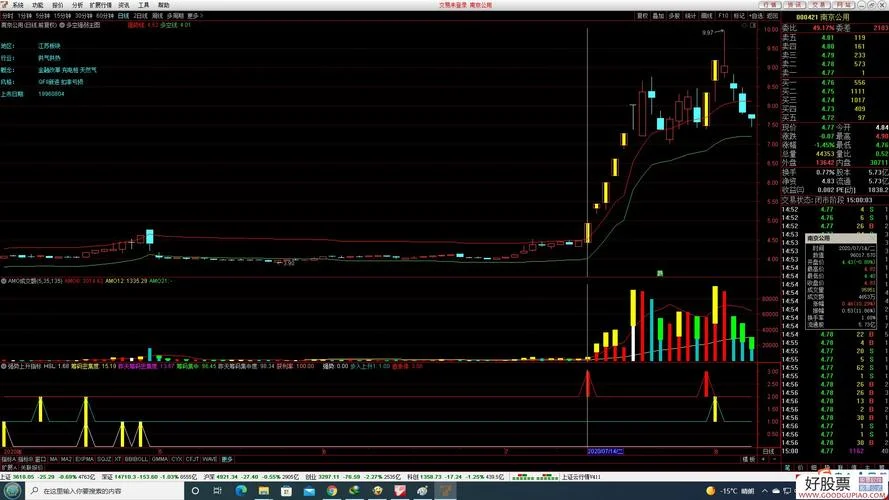Screen dimensions: 889x500
Task: Select the WAVE indicator tab
Action: pyautogui.click(x=210, y=459)
